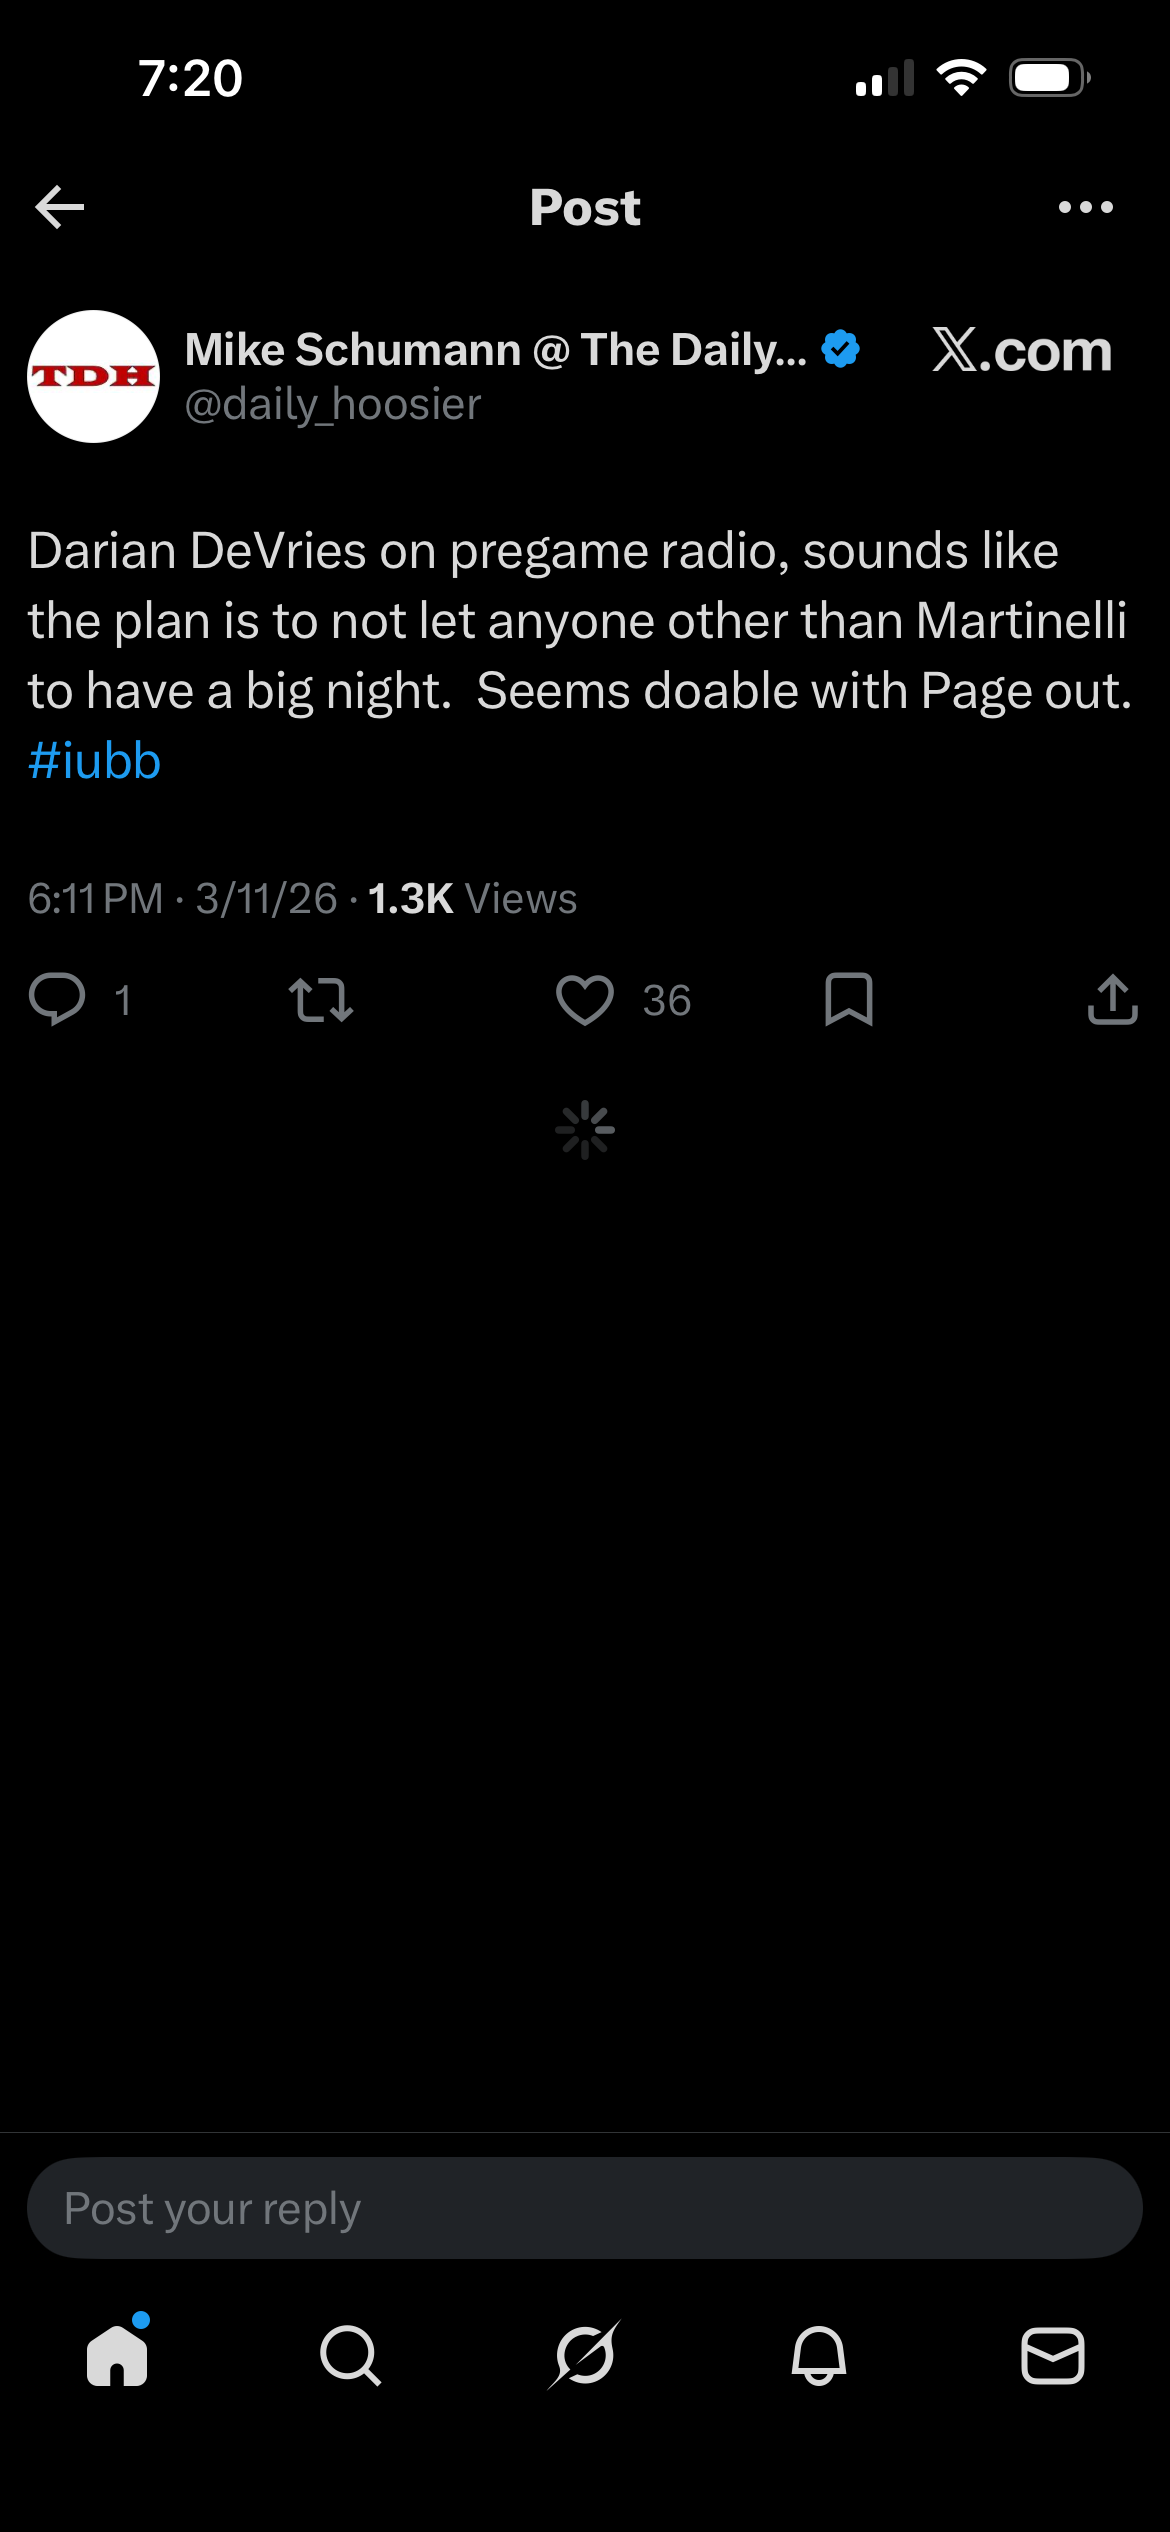This screenshot has height=2532, width=1170.
Task: Tap the blue verified badge
Action: click(840, 349)
